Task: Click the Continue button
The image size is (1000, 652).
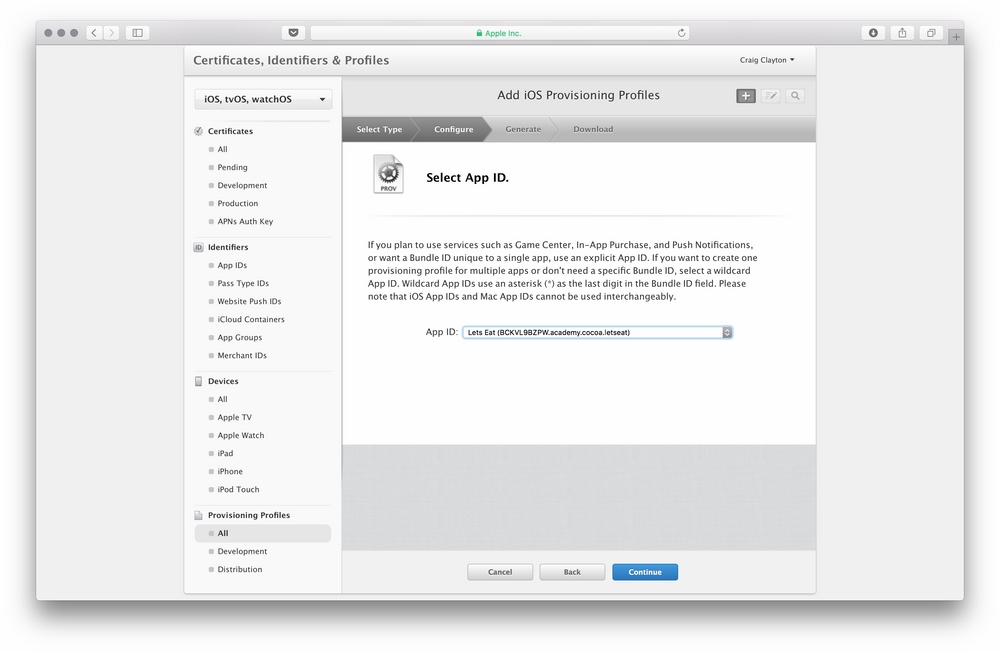Action: click(645, 572)
